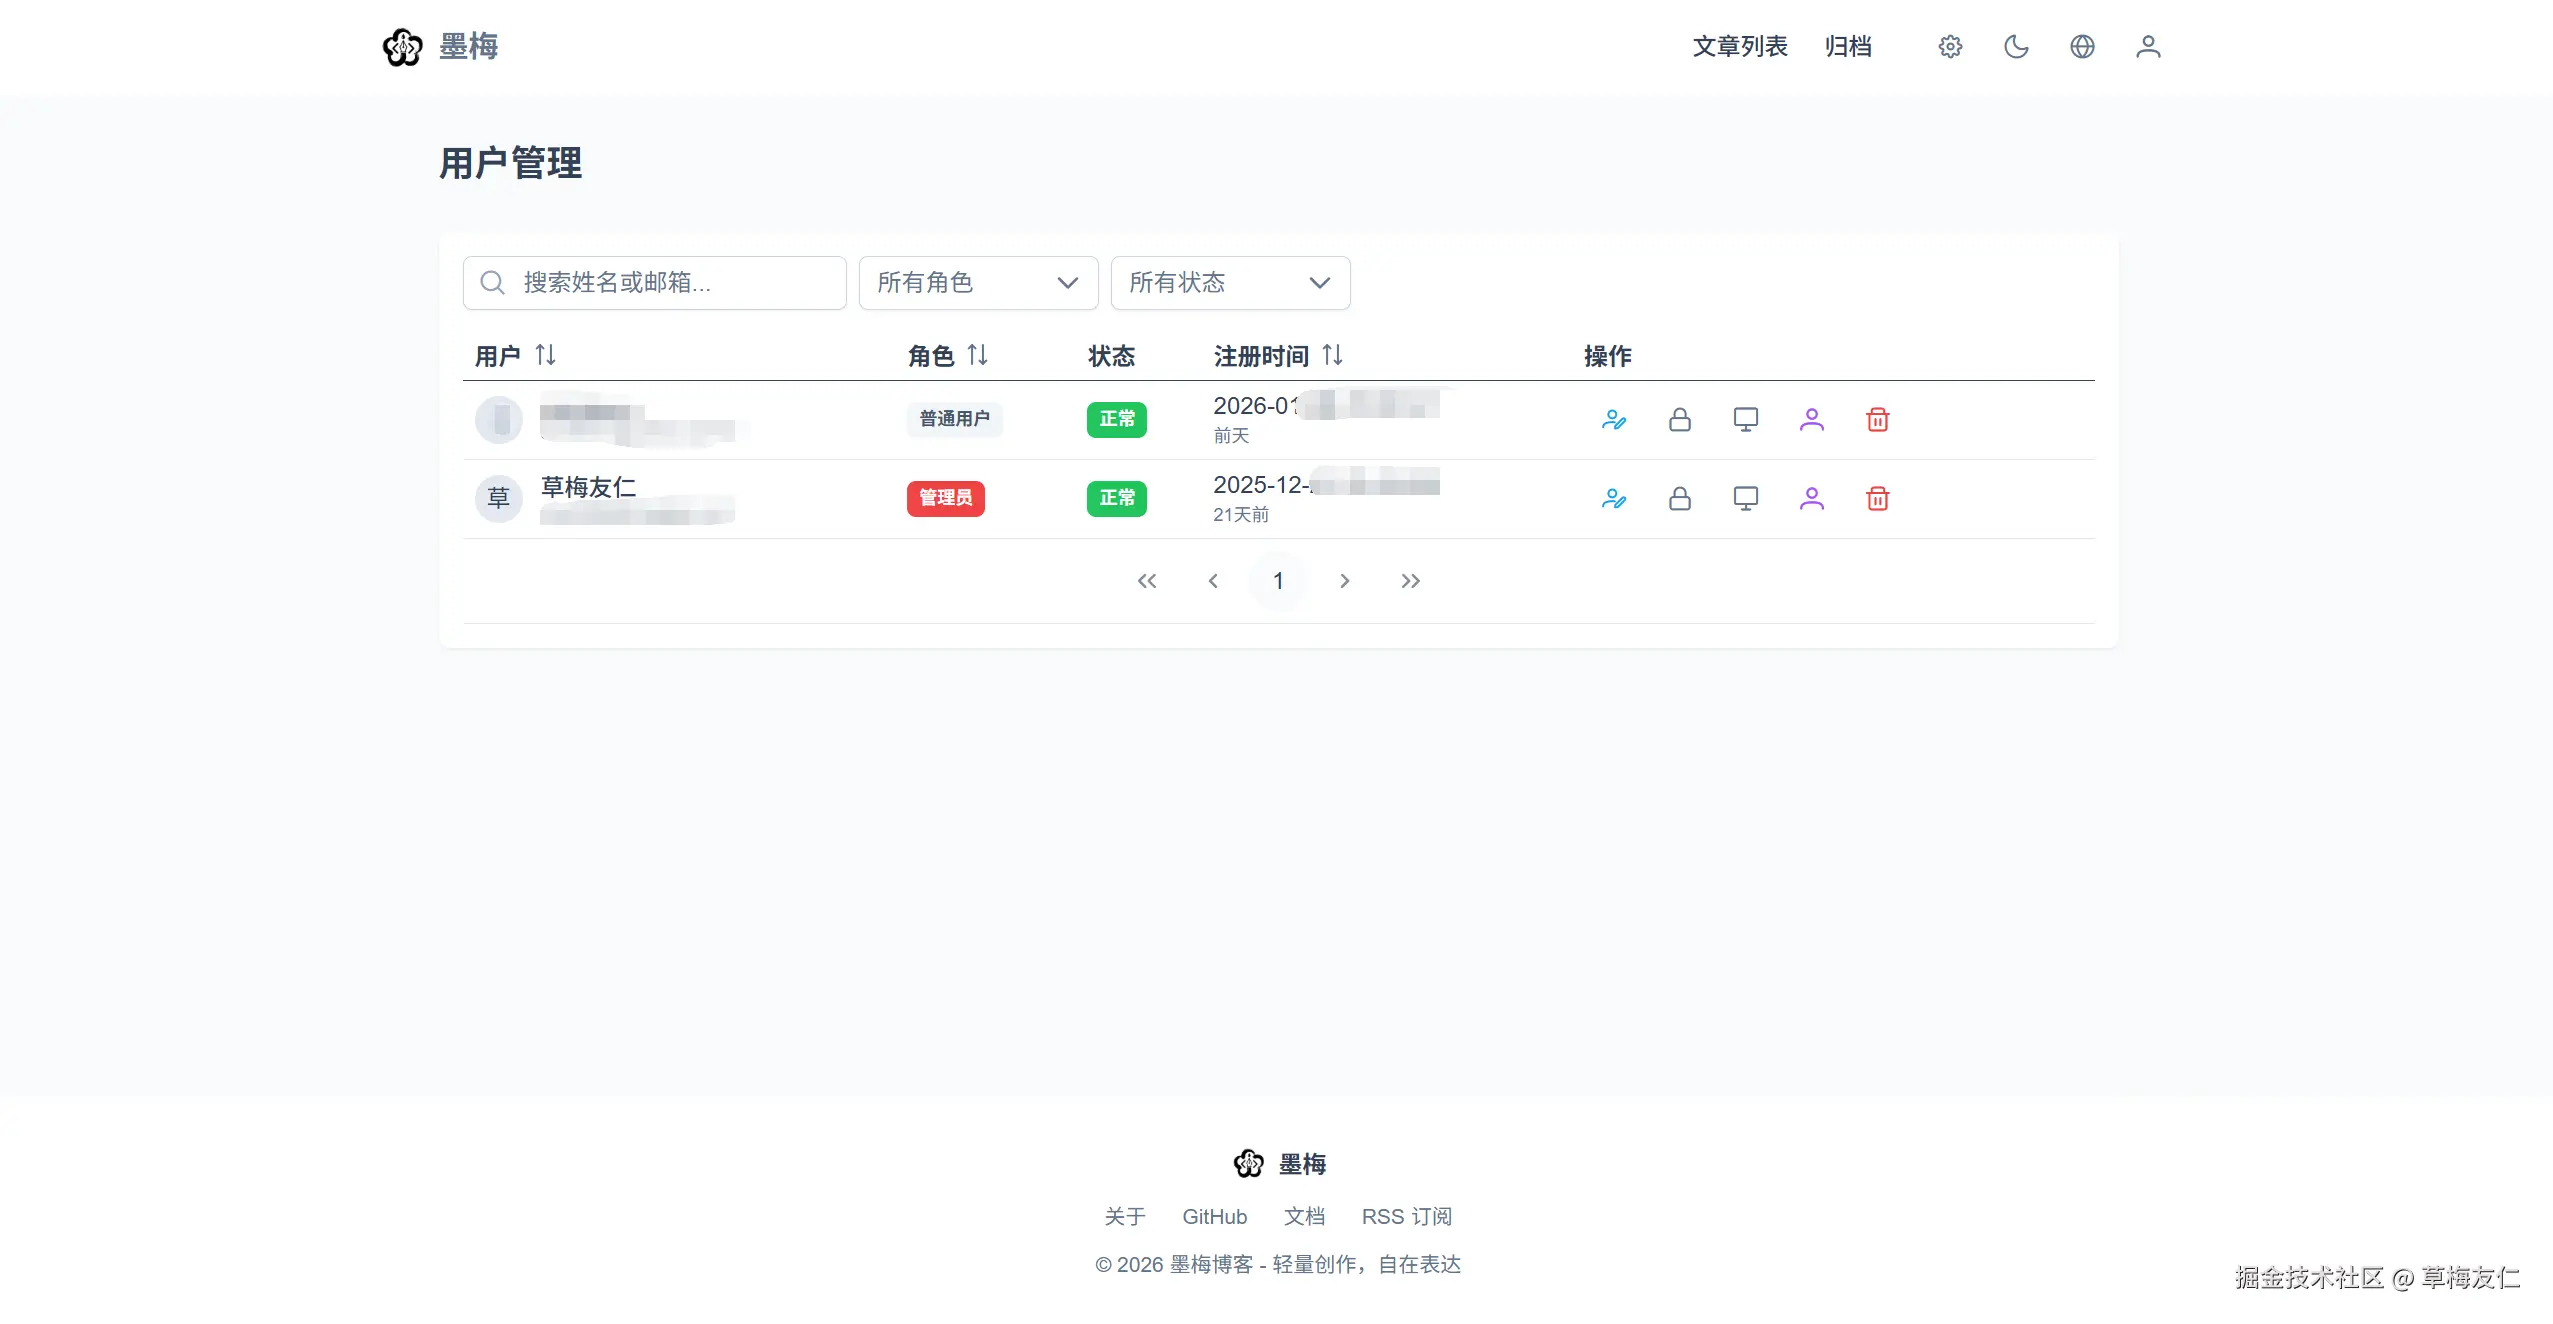The image size is (2553, 1324).
Task: Click edit-user icon in first row
Action: [1613, 420]
